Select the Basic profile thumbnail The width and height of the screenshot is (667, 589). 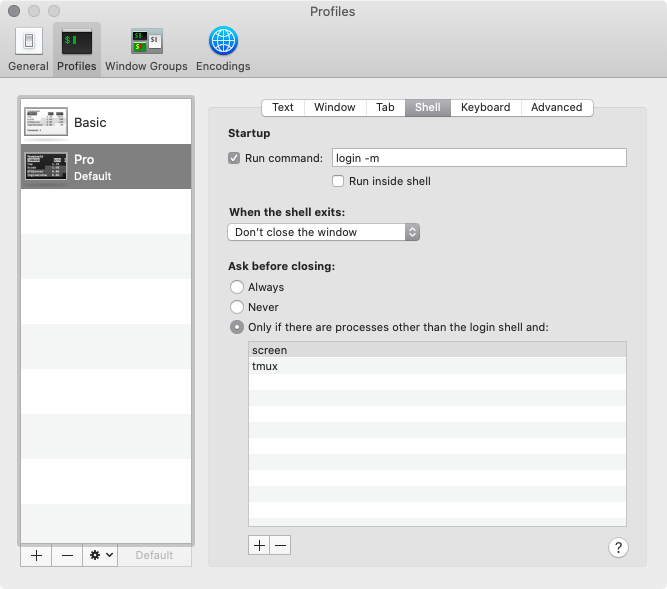[45, 122]
